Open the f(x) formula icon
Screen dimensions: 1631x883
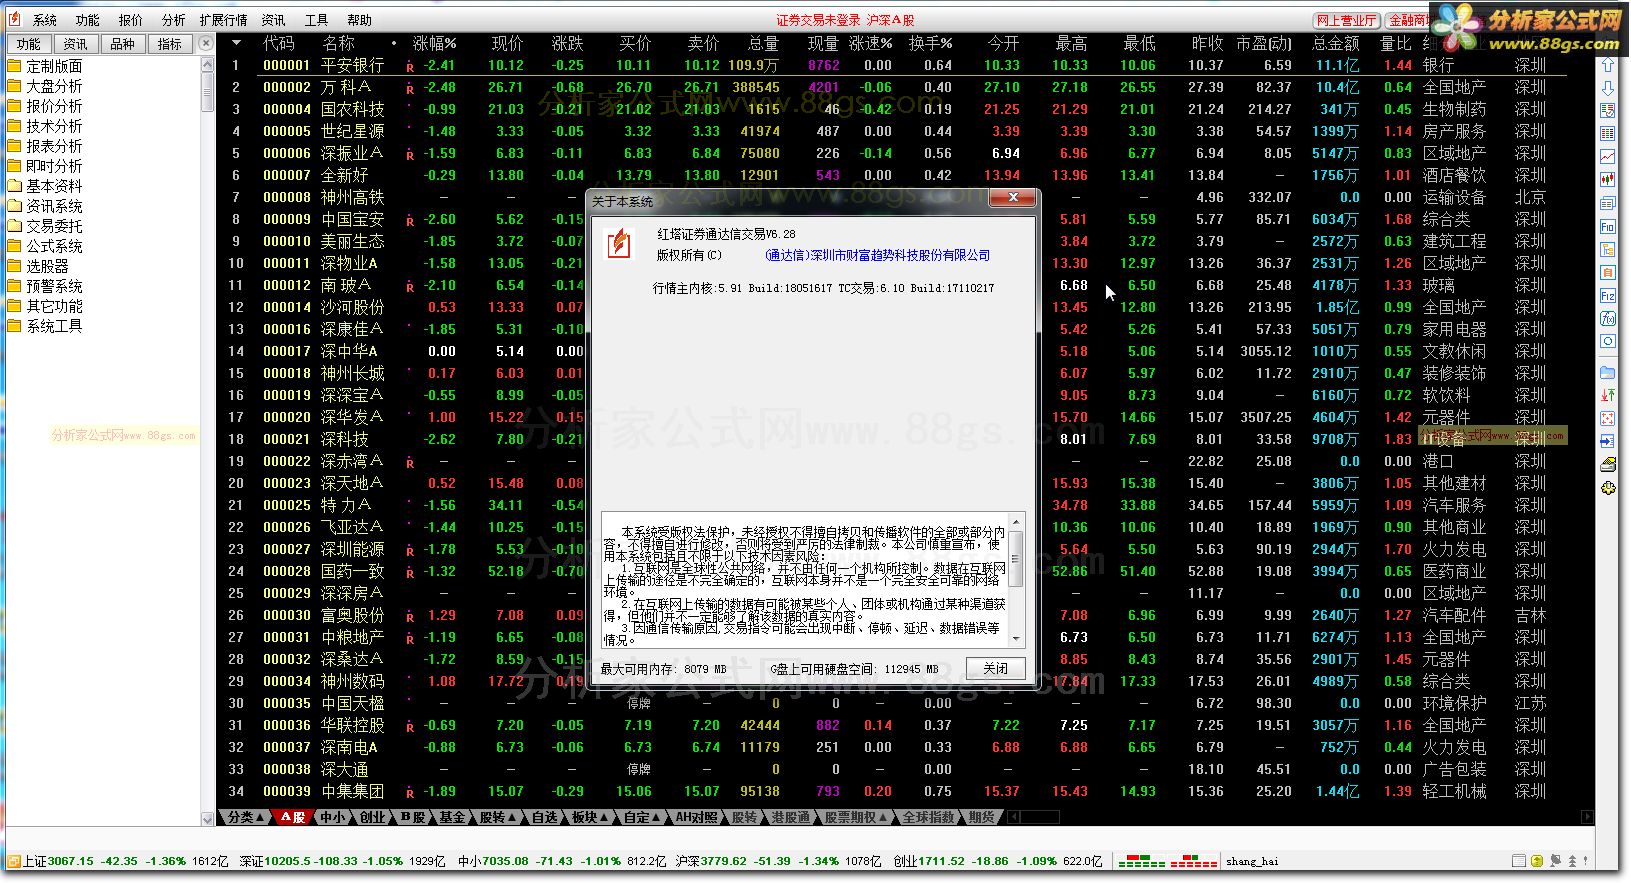(x=1608, y=319)
